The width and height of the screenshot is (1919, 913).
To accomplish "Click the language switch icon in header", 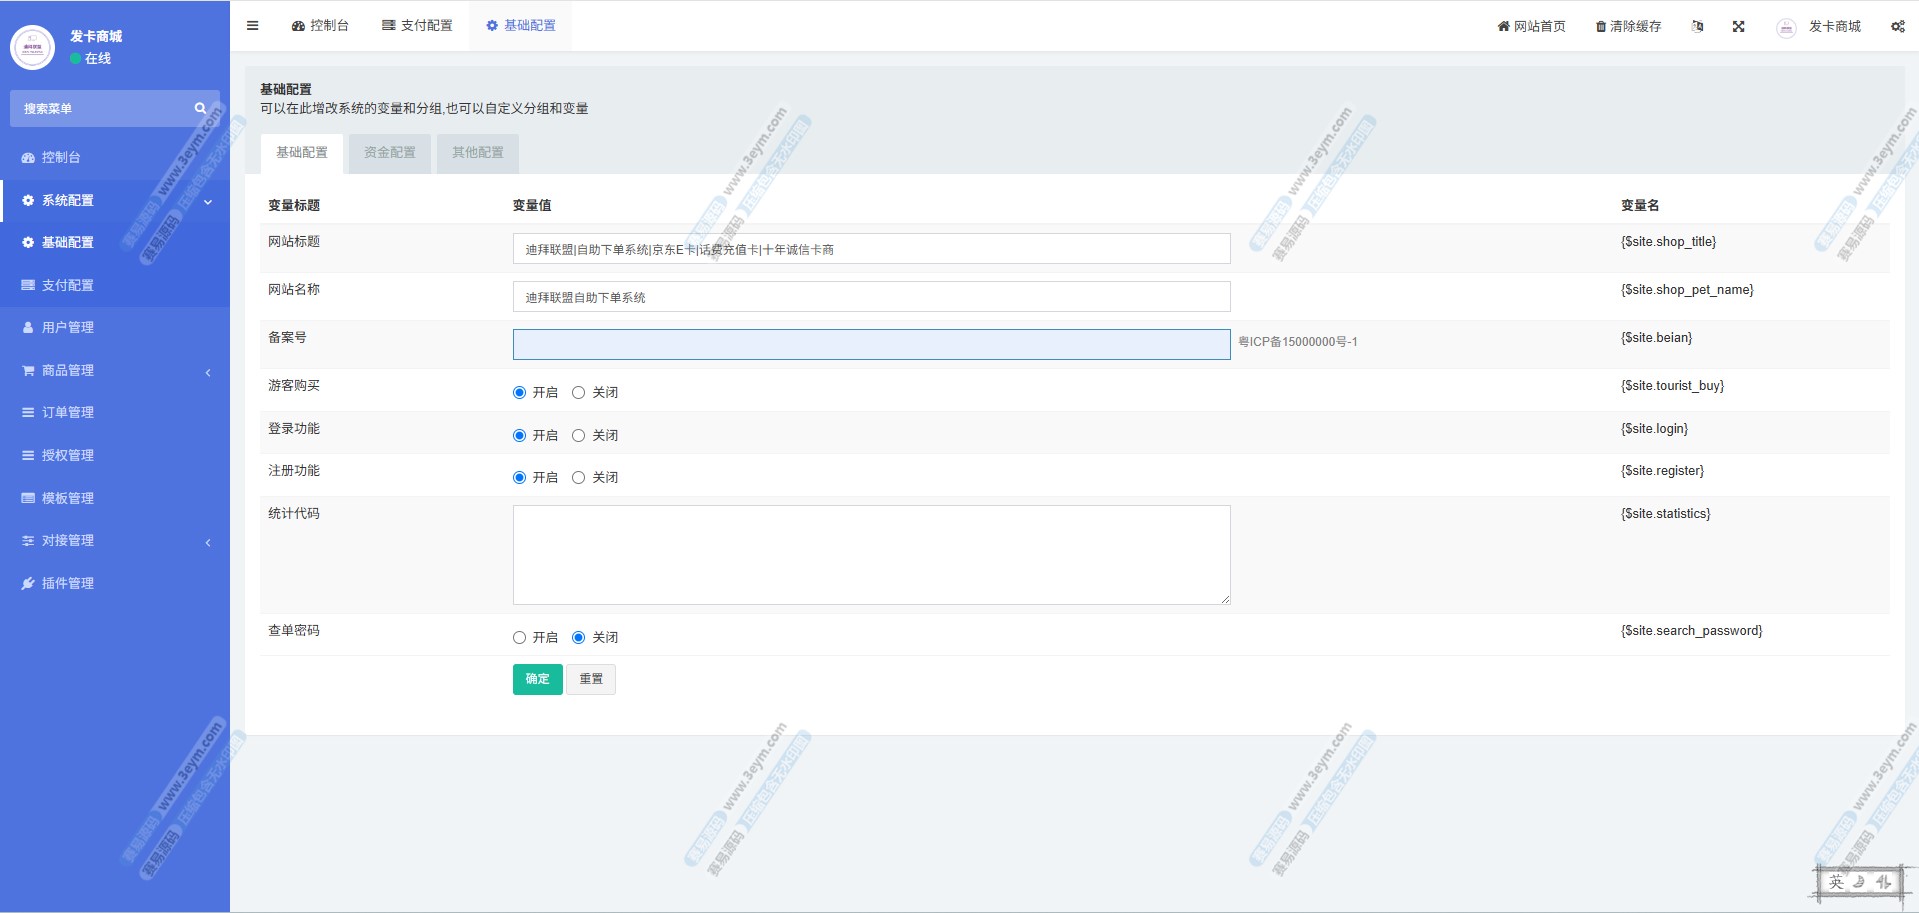I will (1697, 27).
